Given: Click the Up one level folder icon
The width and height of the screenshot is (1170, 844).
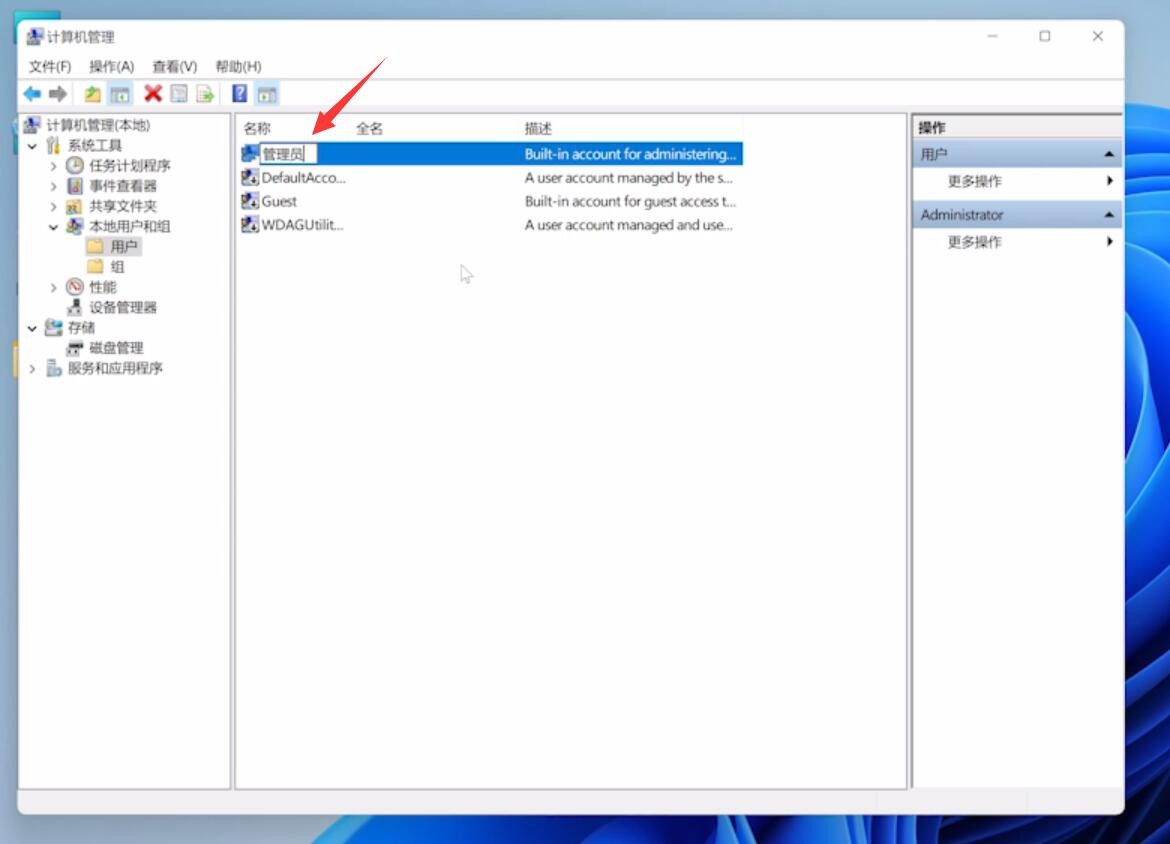Looking at the screenshot, I should point(93,94).
